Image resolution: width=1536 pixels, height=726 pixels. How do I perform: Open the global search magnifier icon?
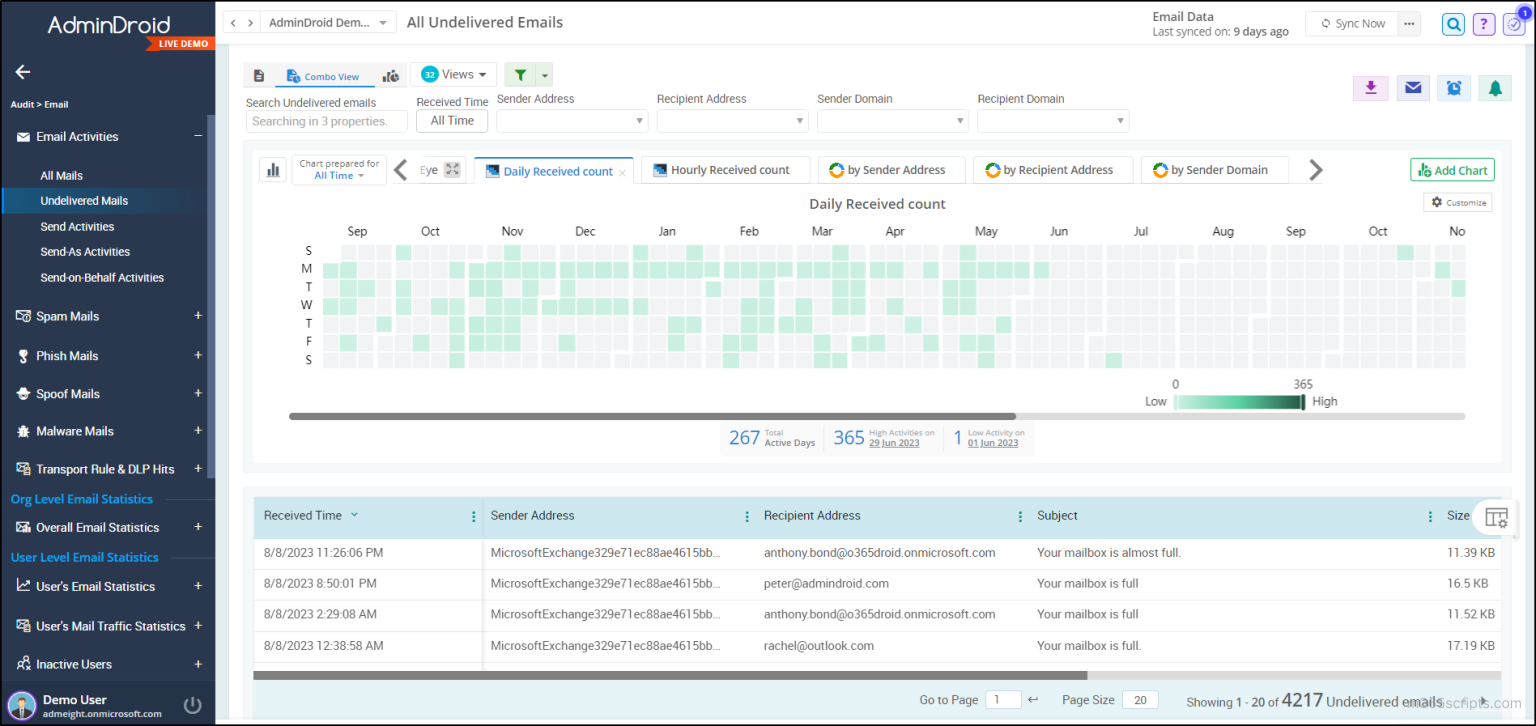coord(1453,23)
